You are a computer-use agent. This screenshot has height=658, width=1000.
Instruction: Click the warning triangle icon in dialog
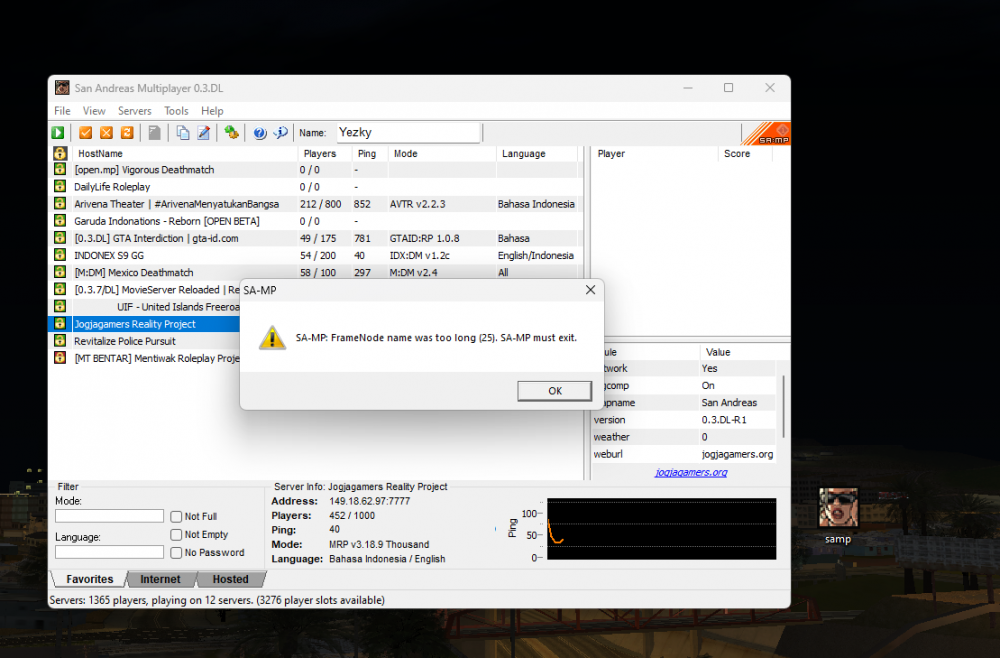(272, 338)
